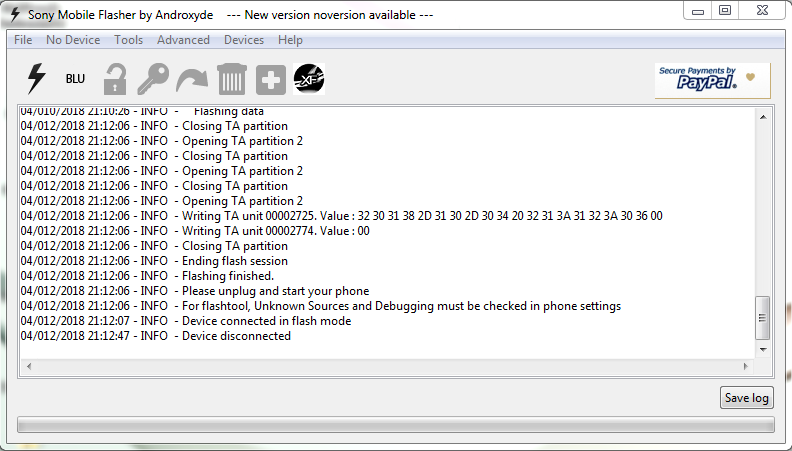Click the log's vertical scrollbar up arrow

click(763, 117)
